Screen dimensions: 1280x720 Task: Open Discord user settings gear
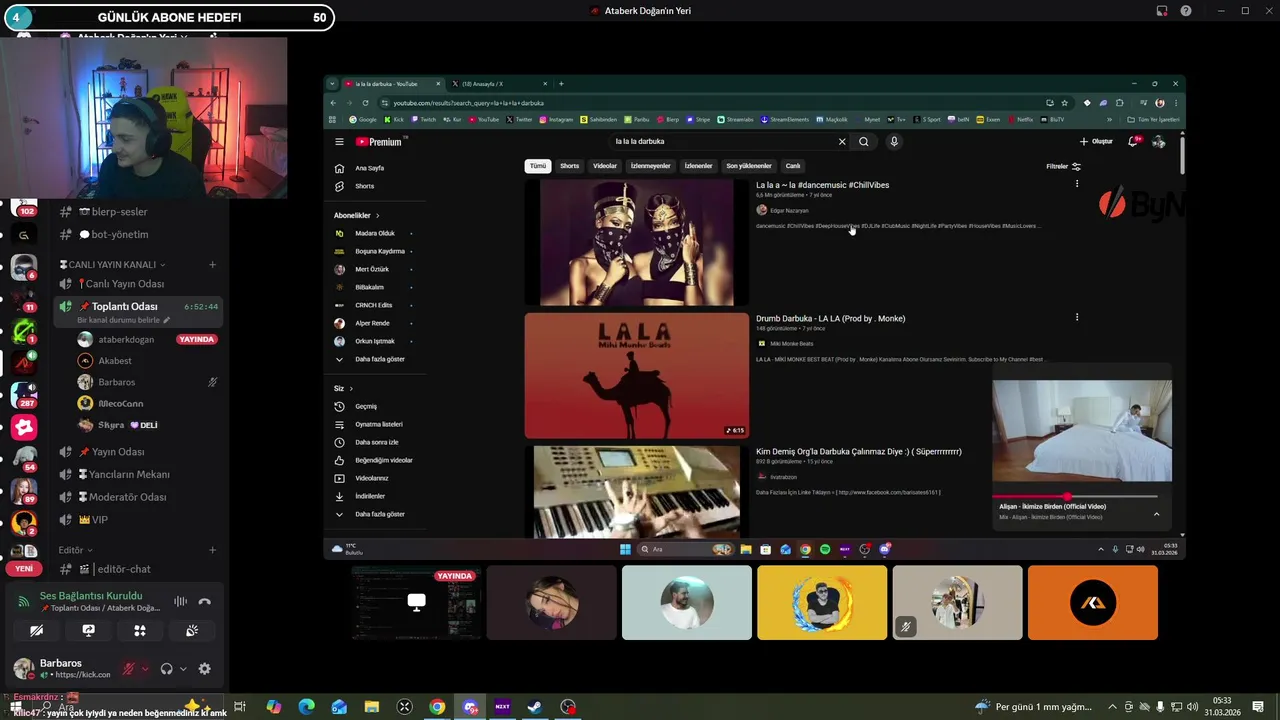(x=205, y=669)
